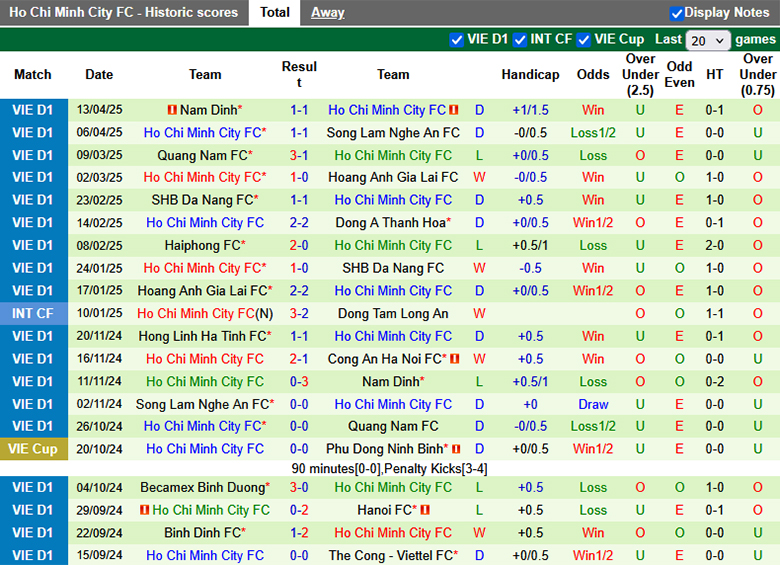Click red card icon beside Nam Dinh on 13/04/25

point(172,109)
